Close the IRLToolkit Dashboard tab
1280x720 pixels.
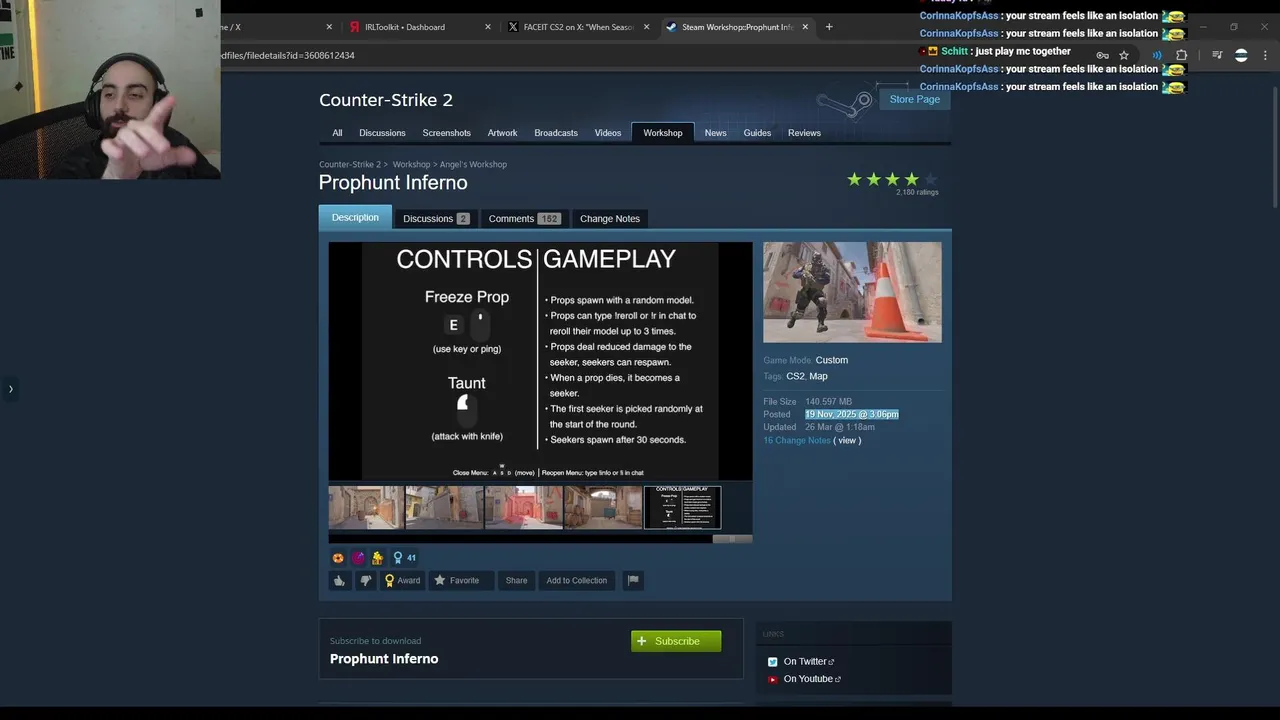coord(488,27)
